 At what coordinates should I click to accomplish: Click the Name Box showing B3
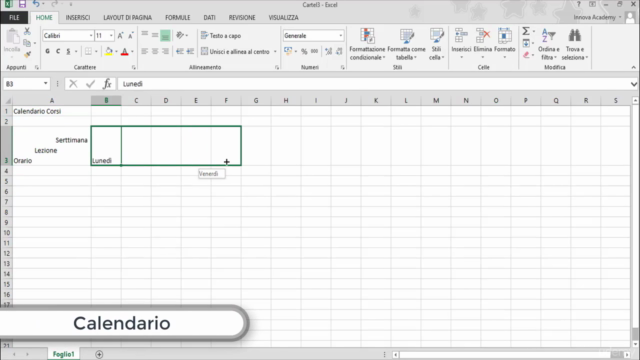(23, 84)
